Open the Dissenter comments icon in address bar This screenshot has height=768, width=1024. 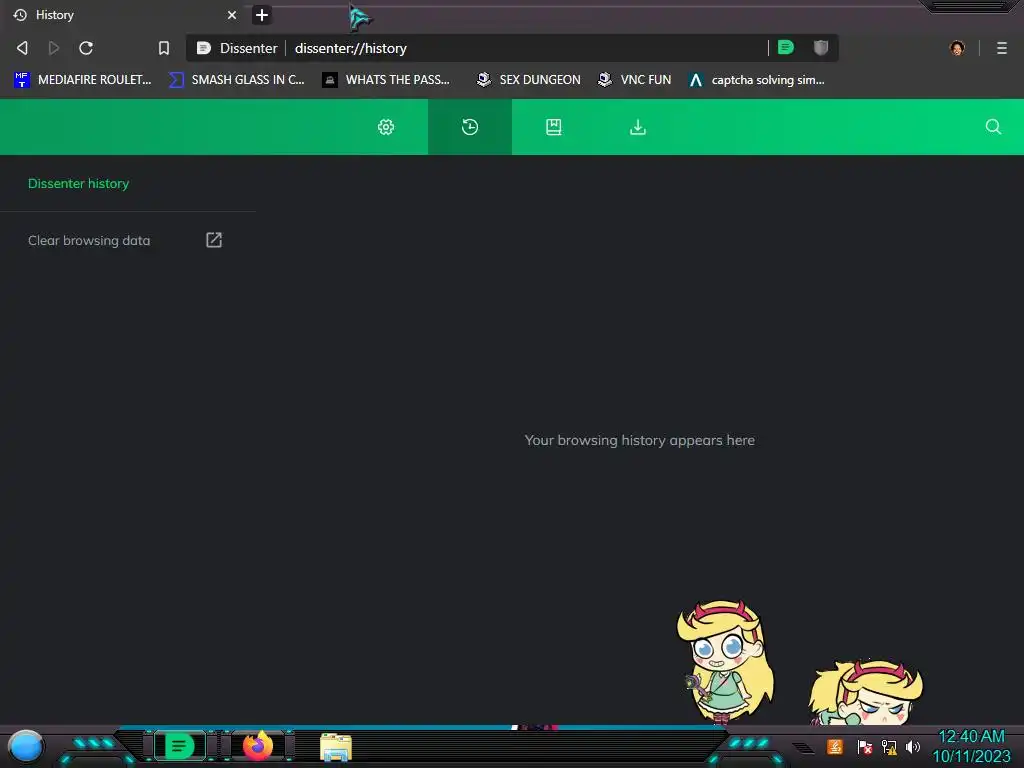786,47
